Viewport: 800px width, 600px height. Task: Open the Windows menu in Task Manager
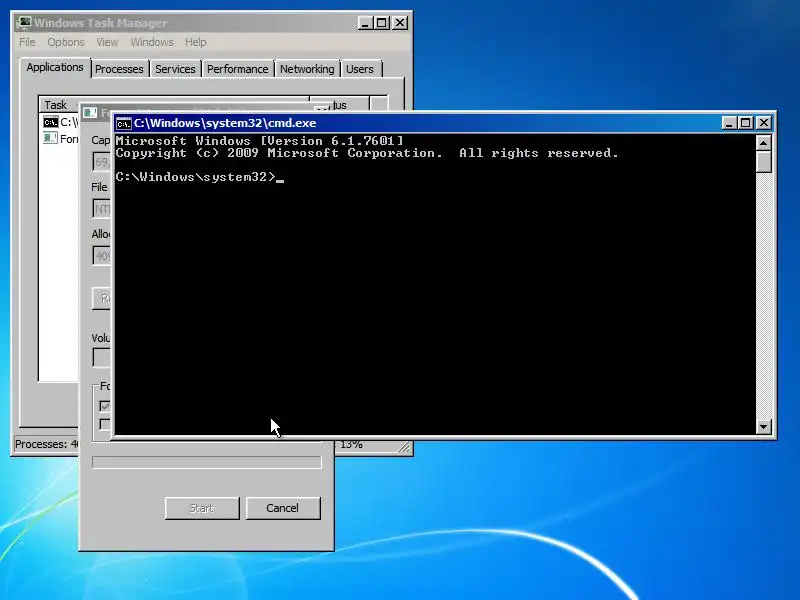(152, 42)
